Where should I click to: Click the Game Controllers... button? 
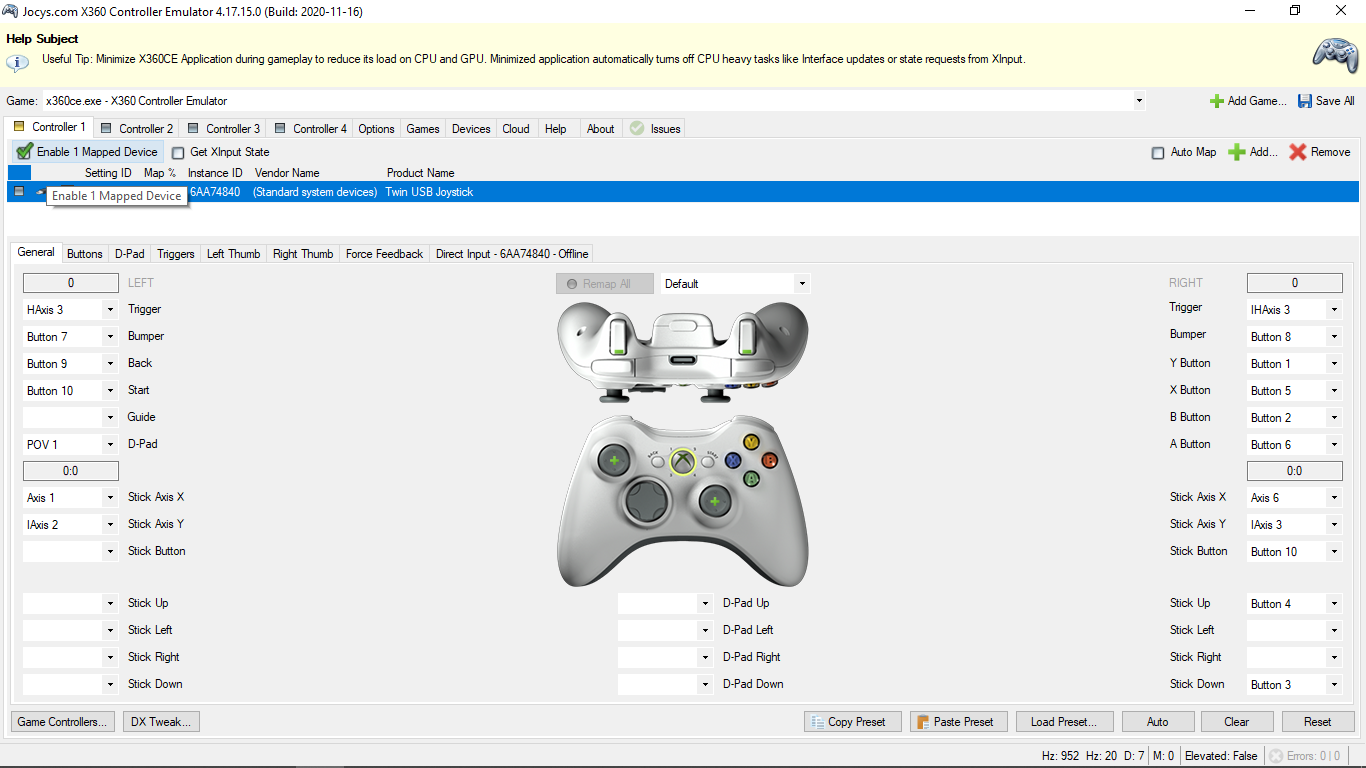pyautogui.click(x=63, y=722)
